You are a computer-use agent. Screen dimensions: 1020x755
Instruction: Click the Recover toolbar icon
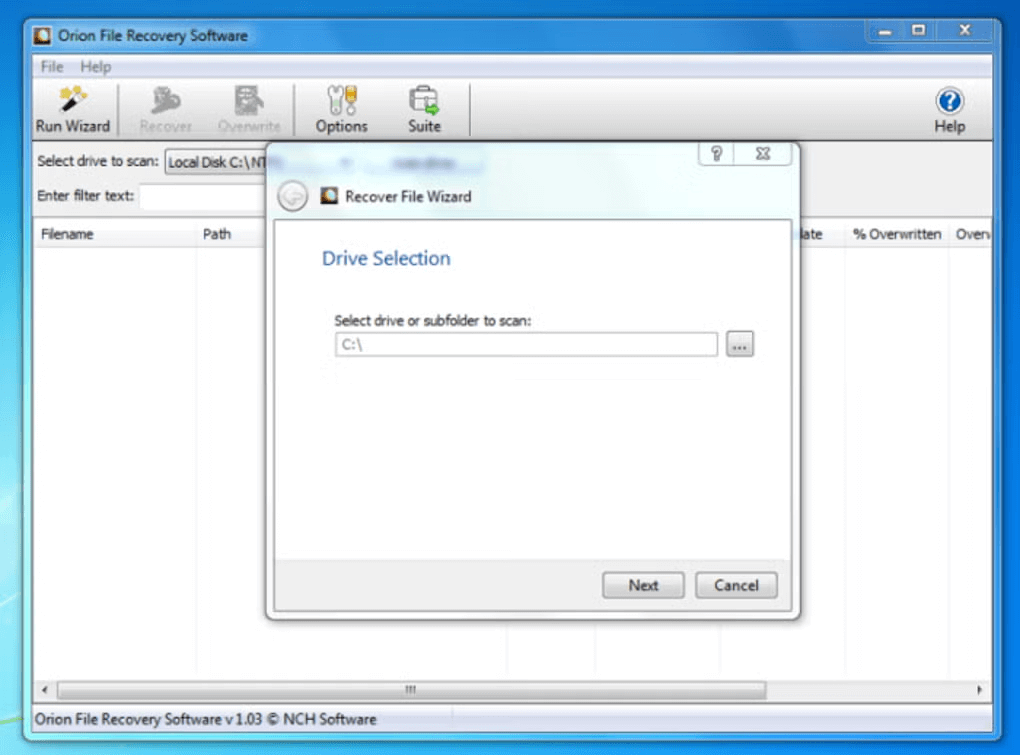pos(165,109)
